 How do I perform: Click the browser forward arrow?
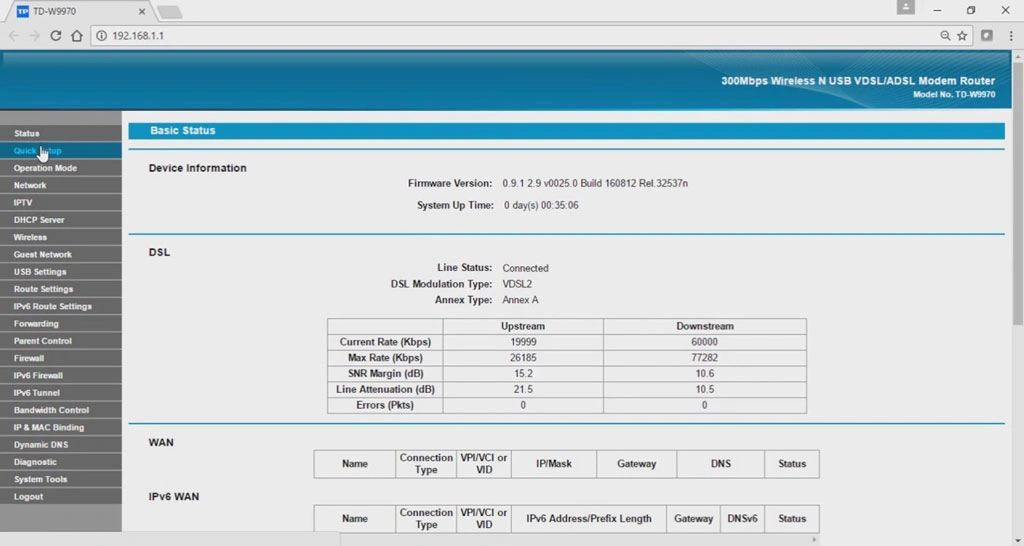tap(35, 36)
